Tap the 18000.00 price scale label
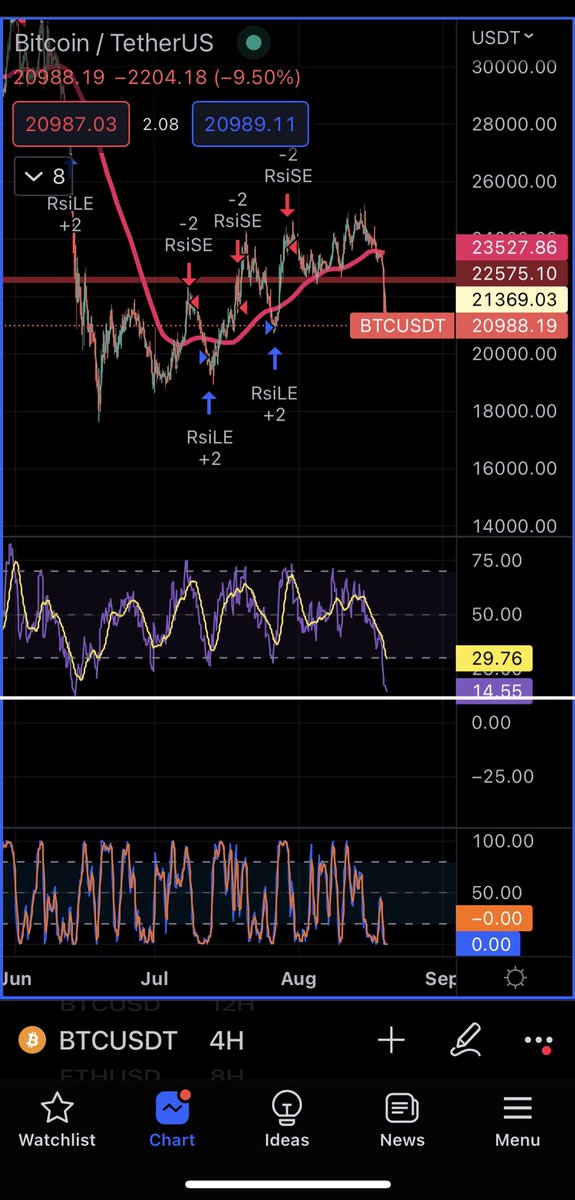The width and height of the screenshot is (575, 1200). pyautogui.click(x=514, y=411)
